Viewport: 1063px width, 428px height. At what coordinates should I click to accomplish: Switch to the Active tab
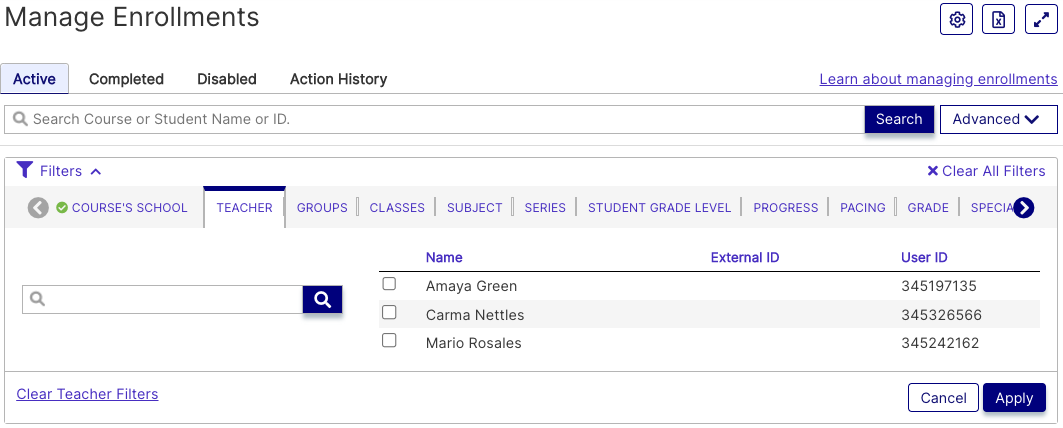click(x=35, y=79)
